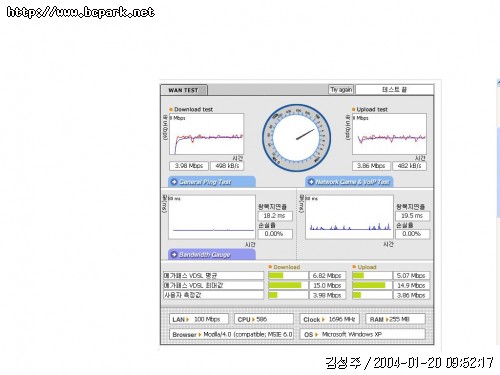Select the 3.86 Mbps upload value below the graph
This screenshot has height=375, width=500.
coord(371,166)
